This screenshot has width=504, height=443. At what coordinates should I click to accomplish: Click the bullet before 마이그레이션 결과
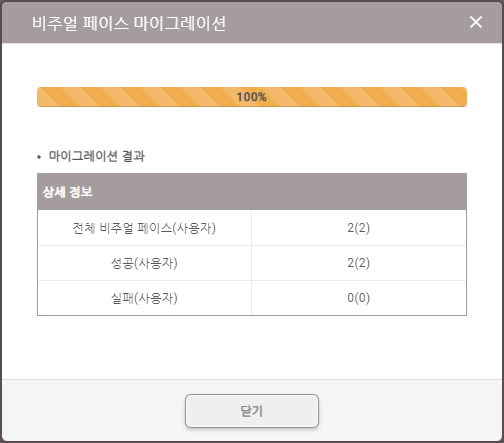click(x=39, y=157)
